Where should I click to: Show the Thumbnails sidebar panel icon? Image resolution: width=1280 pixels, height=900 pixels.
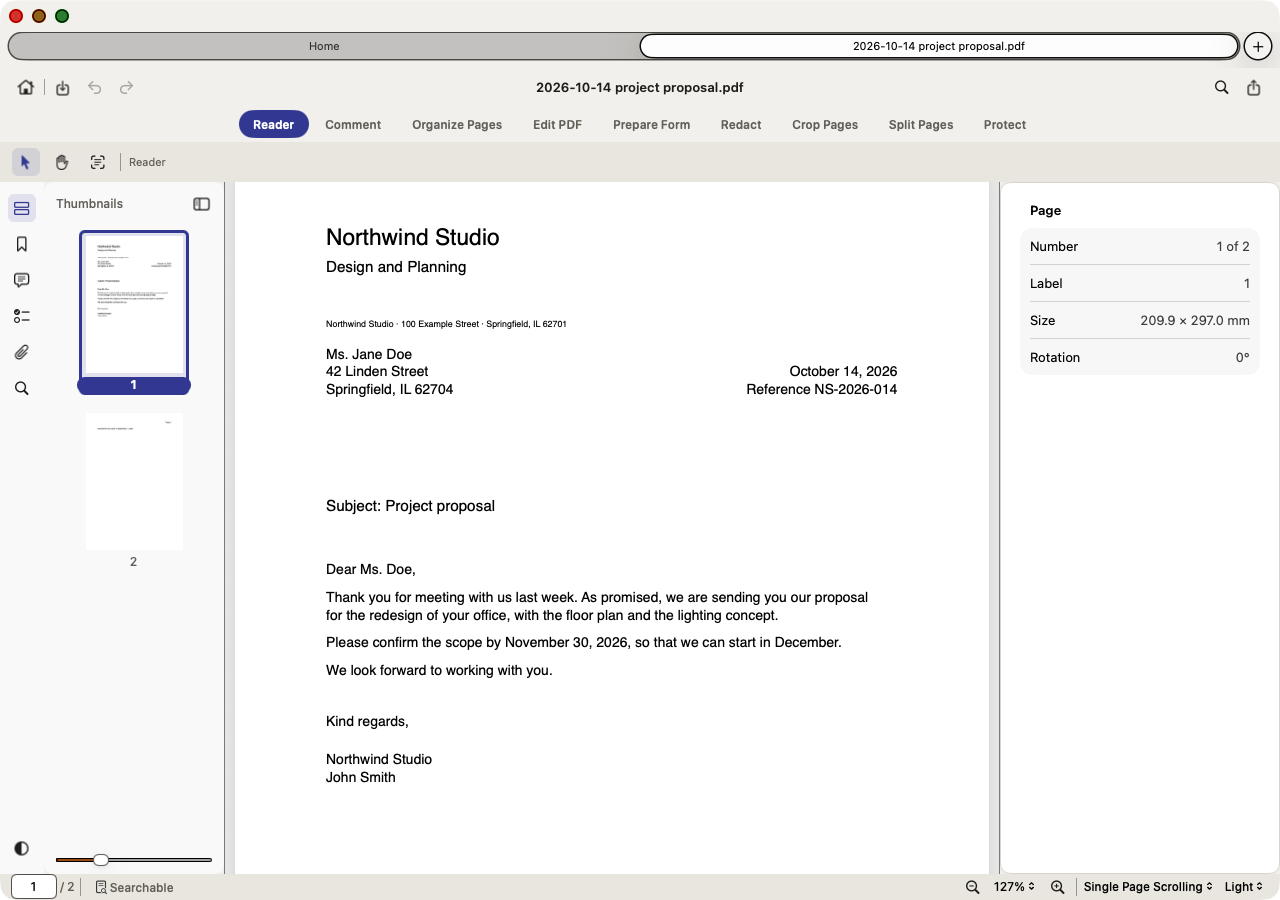(22, 208)
